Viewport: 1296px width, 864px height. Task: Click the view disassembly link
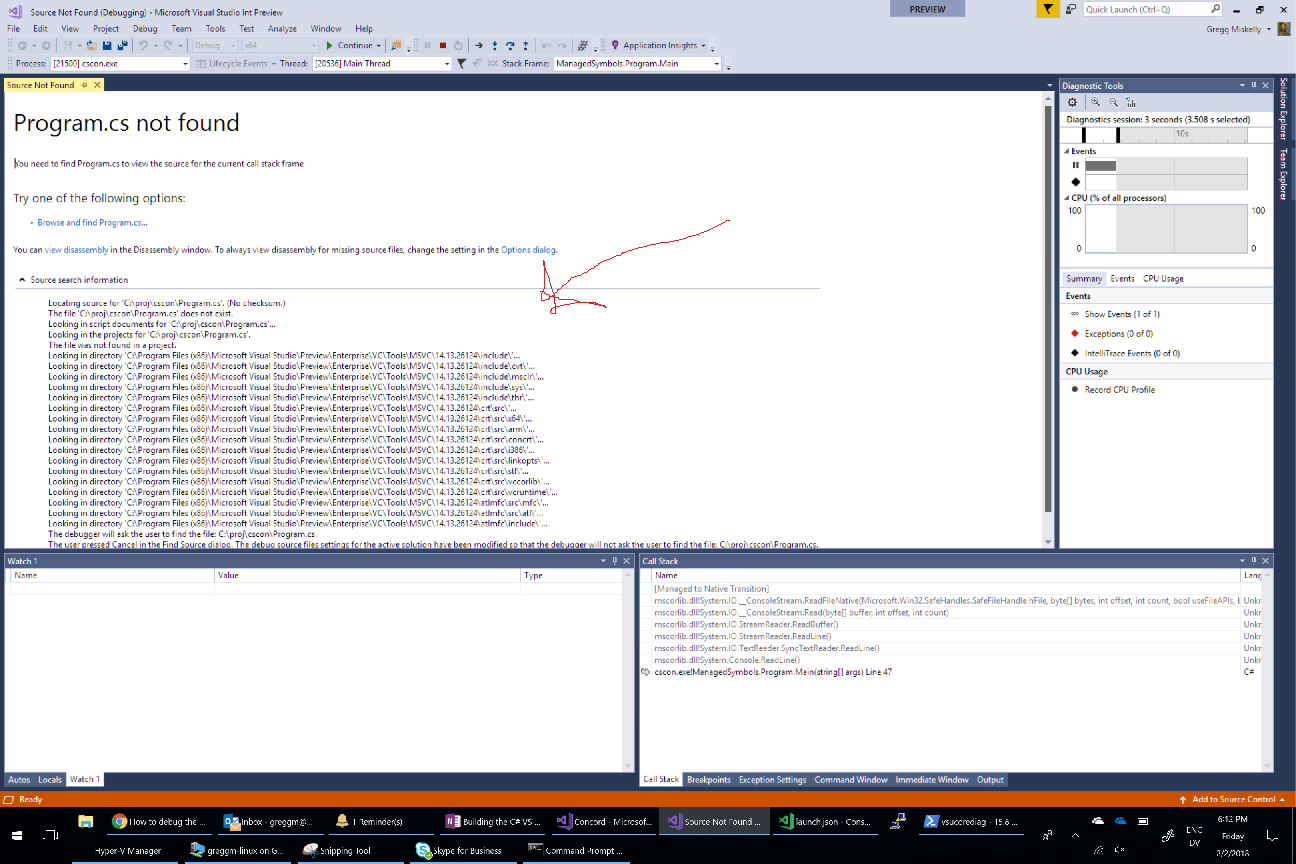click(76, 249)
